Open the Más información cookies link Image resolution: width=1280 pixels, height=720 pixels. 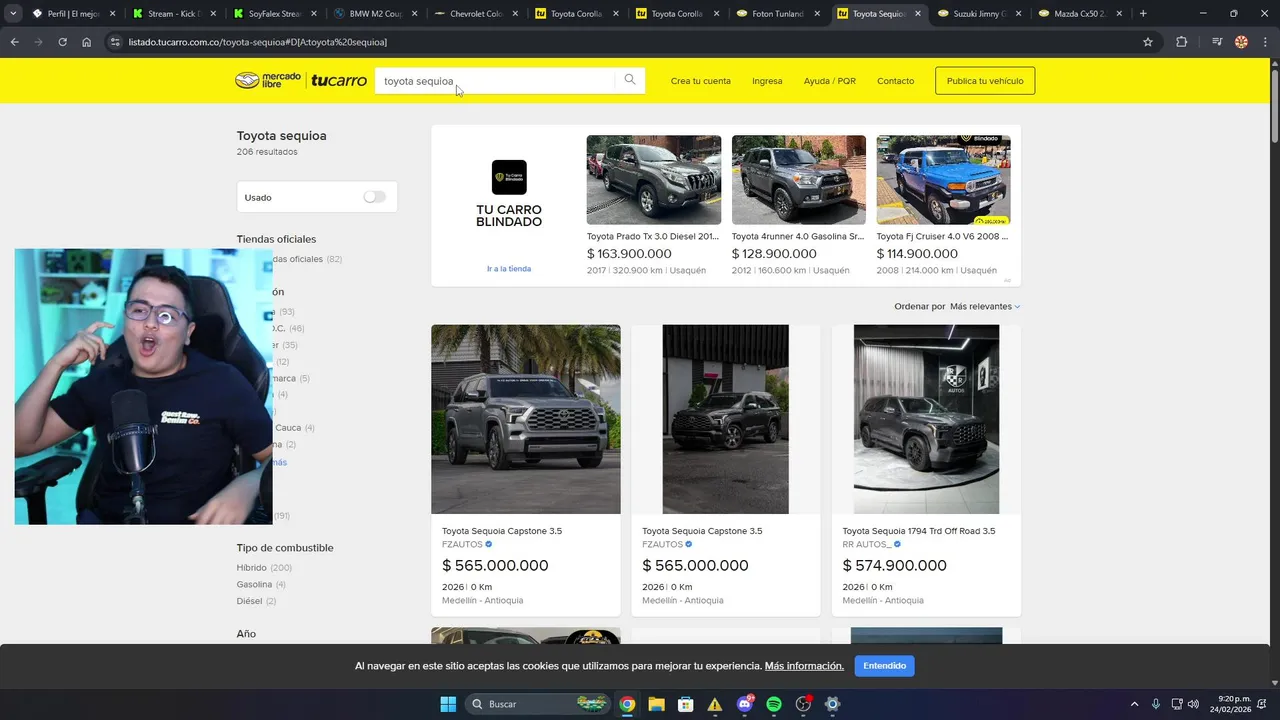(804, 666)
